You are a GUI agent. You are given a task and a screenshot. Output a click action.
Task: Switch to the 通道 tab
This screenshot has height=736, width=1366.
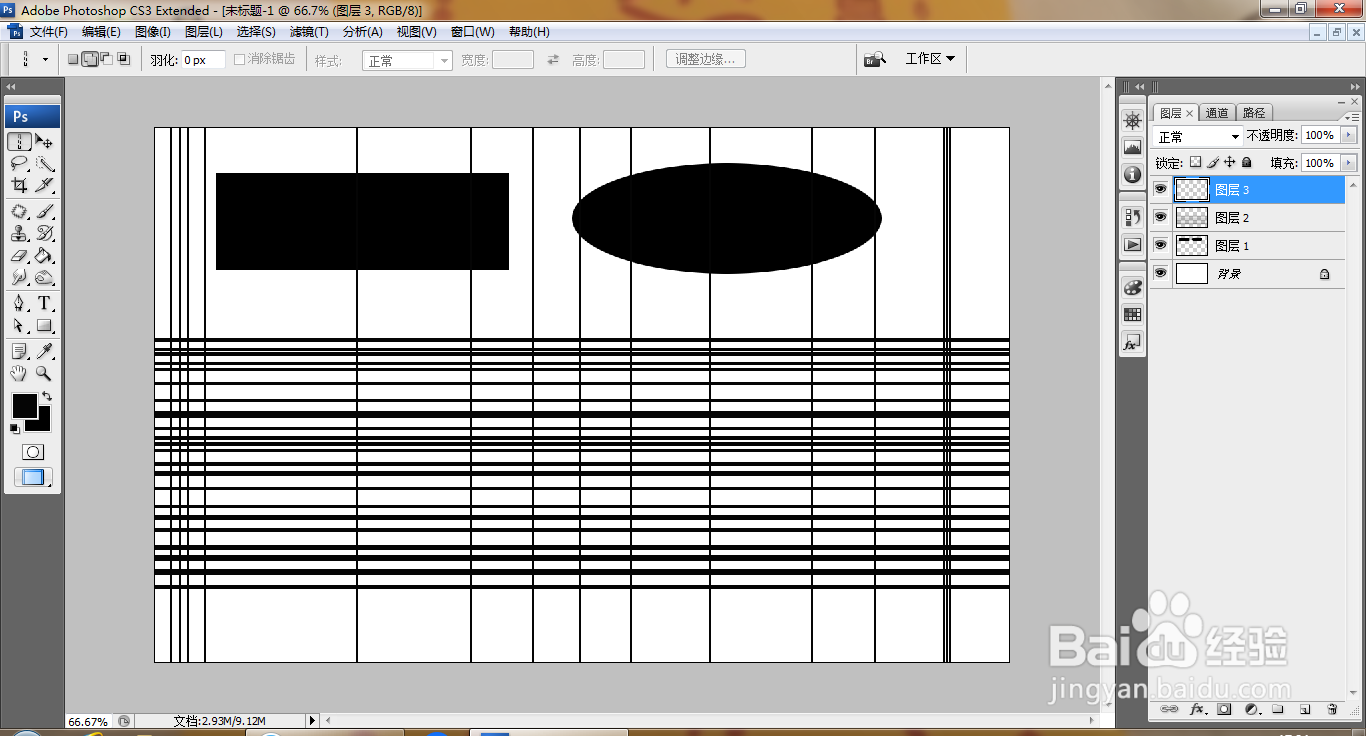point(1217,113)
